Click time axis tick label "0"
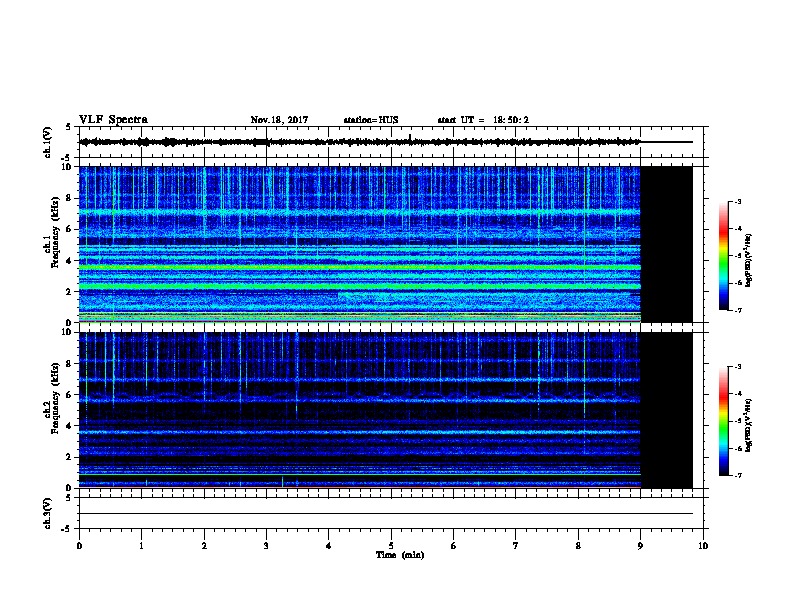This screenshot has width=792, height=612. pos(79,546)
